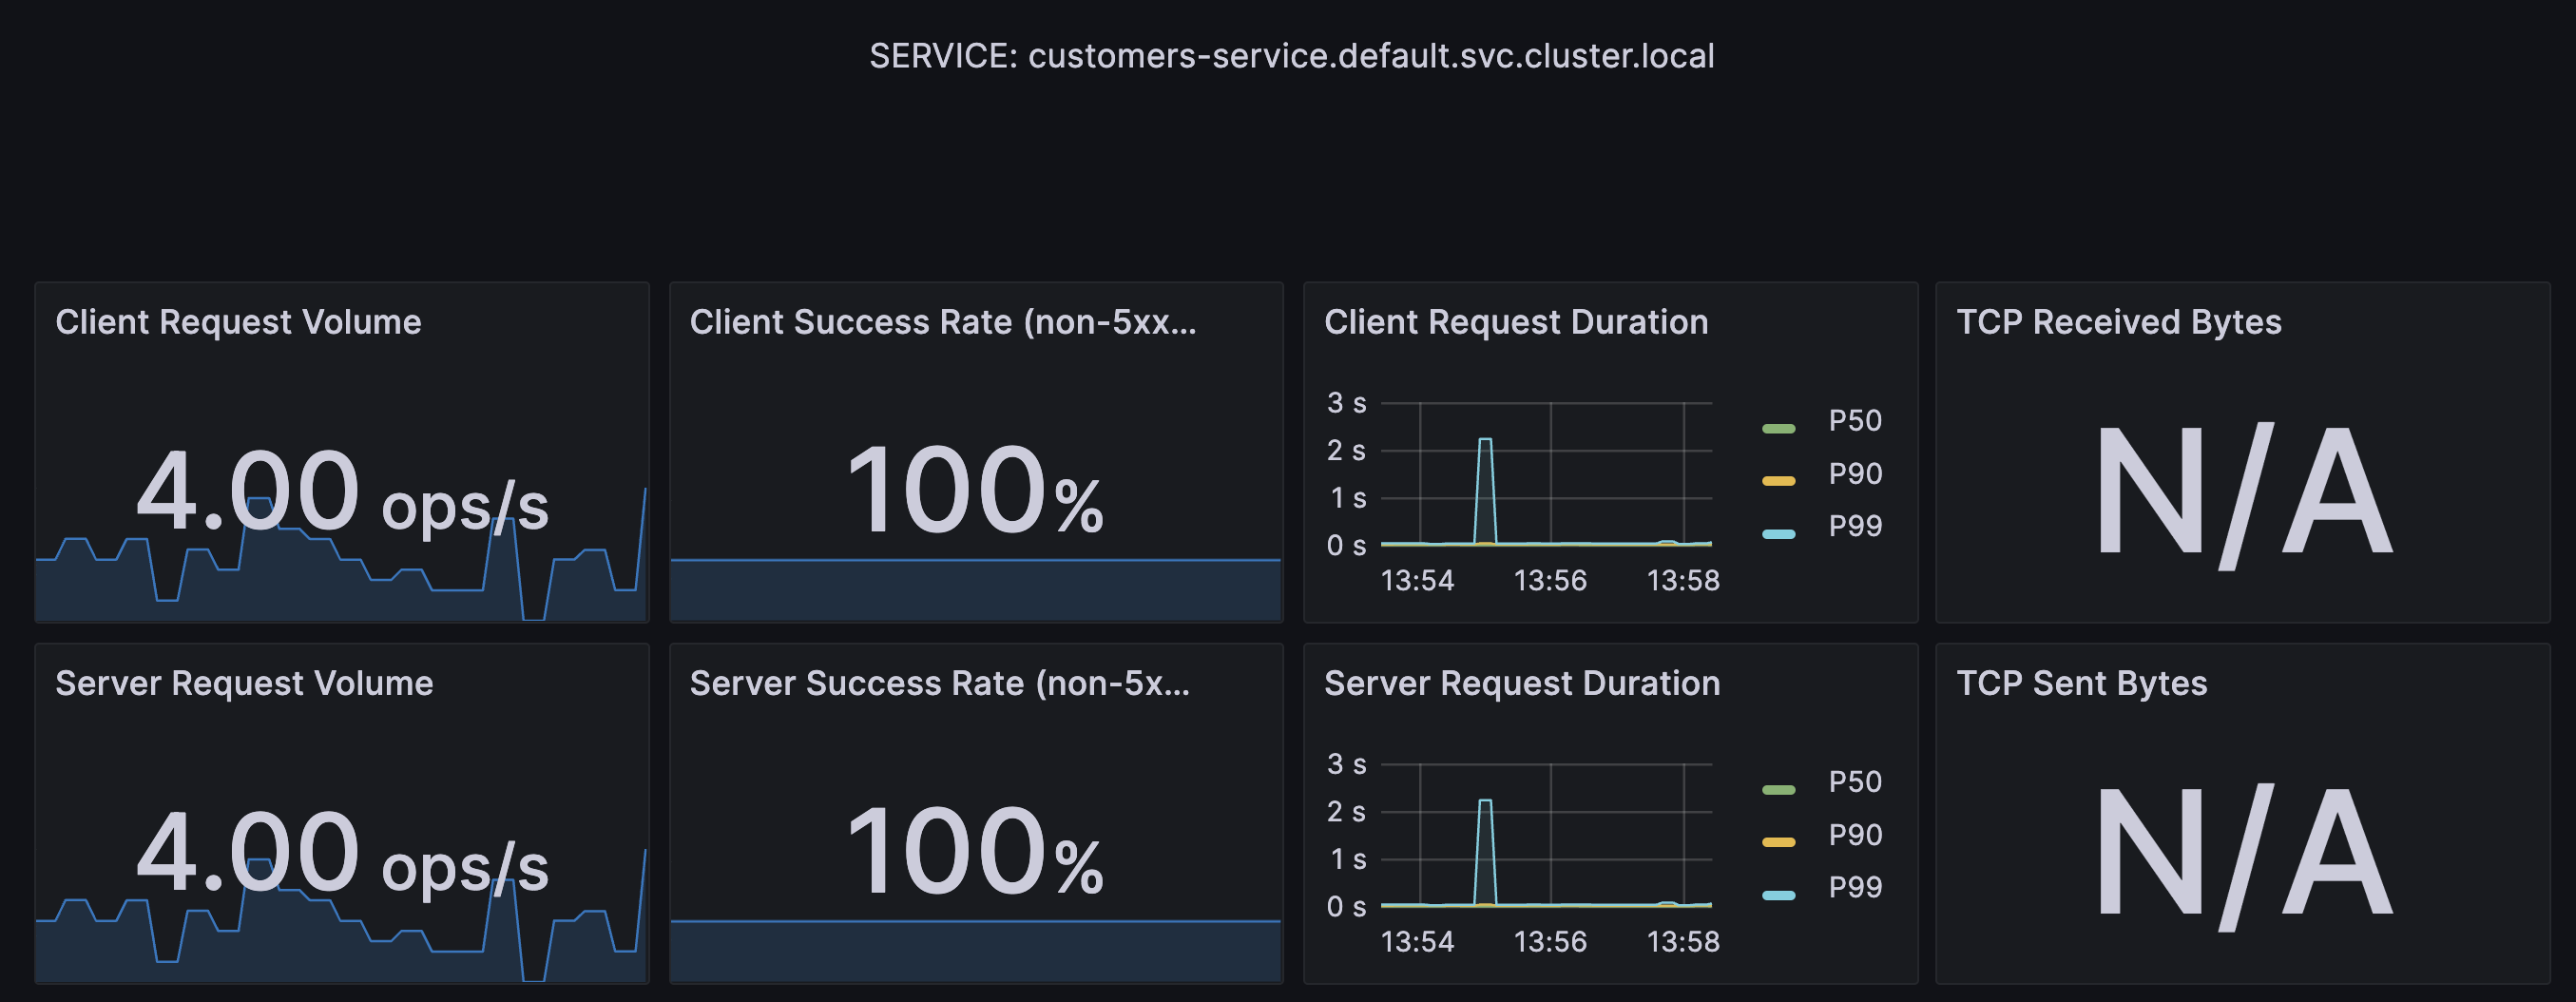Open the TCP Sent Bytes panel title
2576x1002 pixels.
point(2082,683)
